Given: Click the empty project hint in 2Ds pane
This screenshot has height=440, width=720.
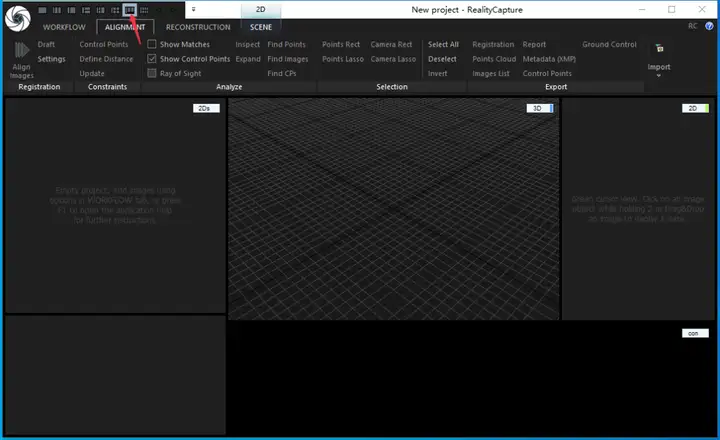Looking at the screenshot, I should pos(115,205).
